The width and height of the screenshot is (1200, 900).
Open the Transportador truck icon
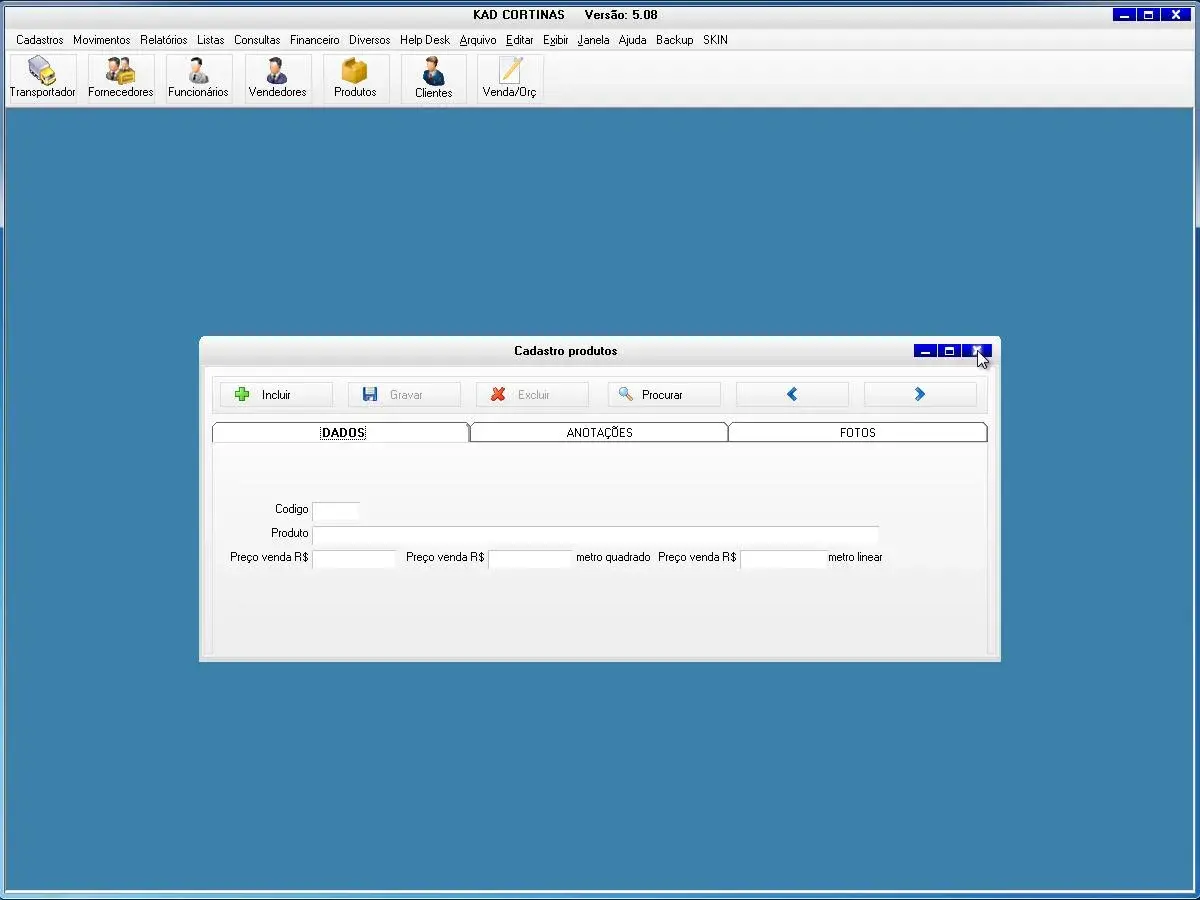pos(42,78)
